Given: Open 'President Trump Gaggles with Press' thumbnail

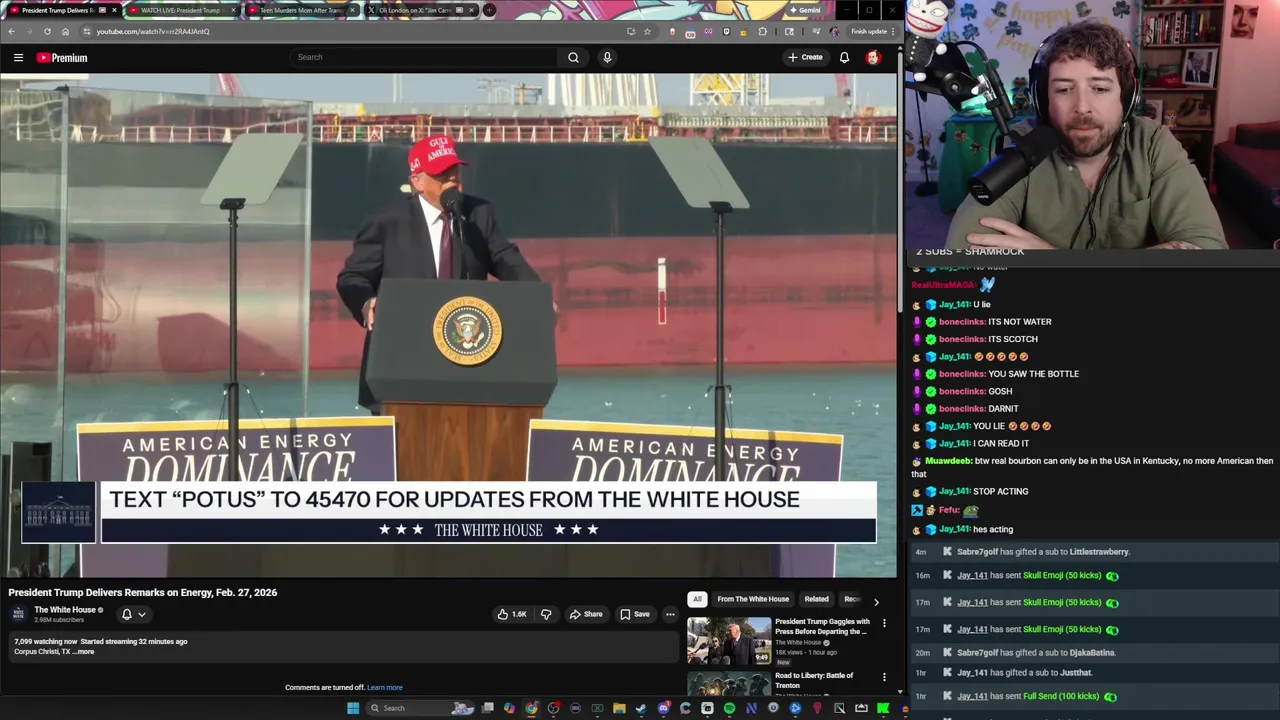Looking at the screenshot, I should [729, 640].
